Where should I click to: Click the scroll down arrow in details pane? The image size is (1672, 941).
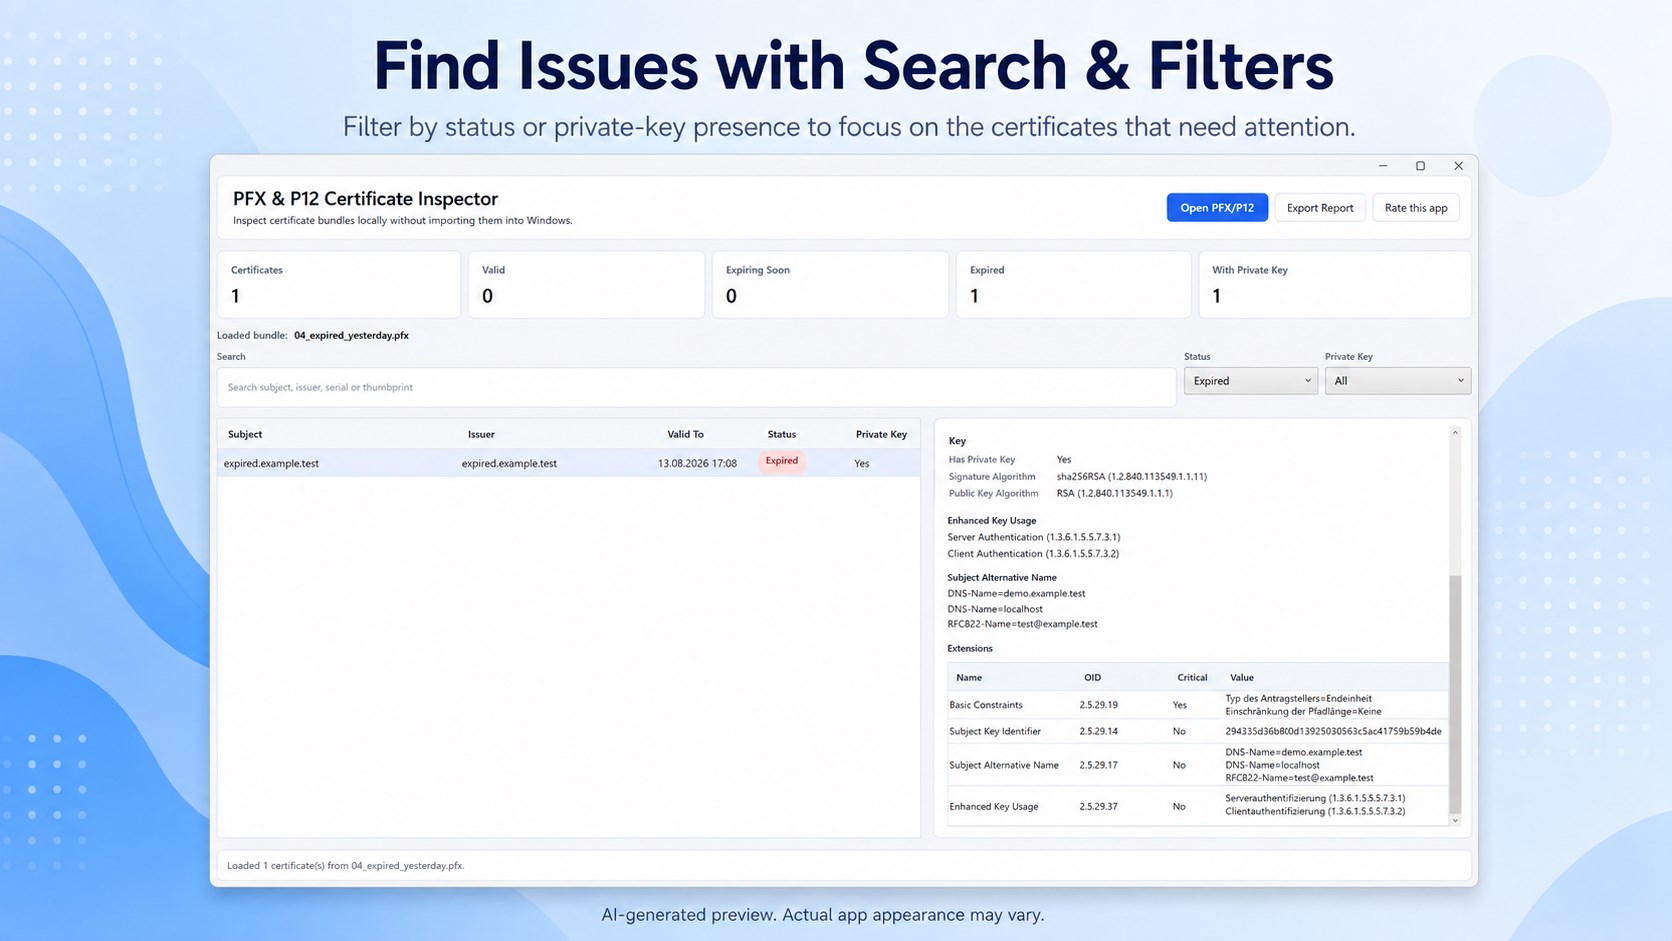pyautogui.click(x=1455, y=820)
